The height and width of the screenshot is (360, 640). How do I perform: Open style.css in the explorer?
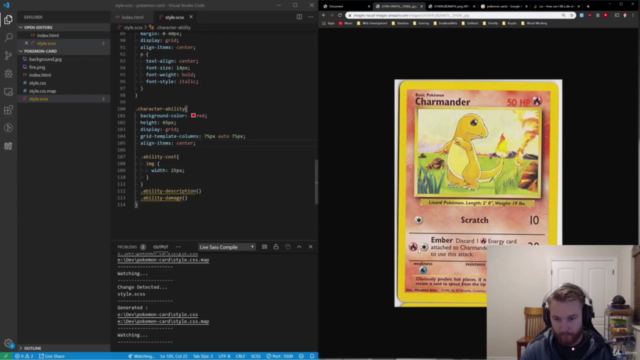(x=38, y=83)
